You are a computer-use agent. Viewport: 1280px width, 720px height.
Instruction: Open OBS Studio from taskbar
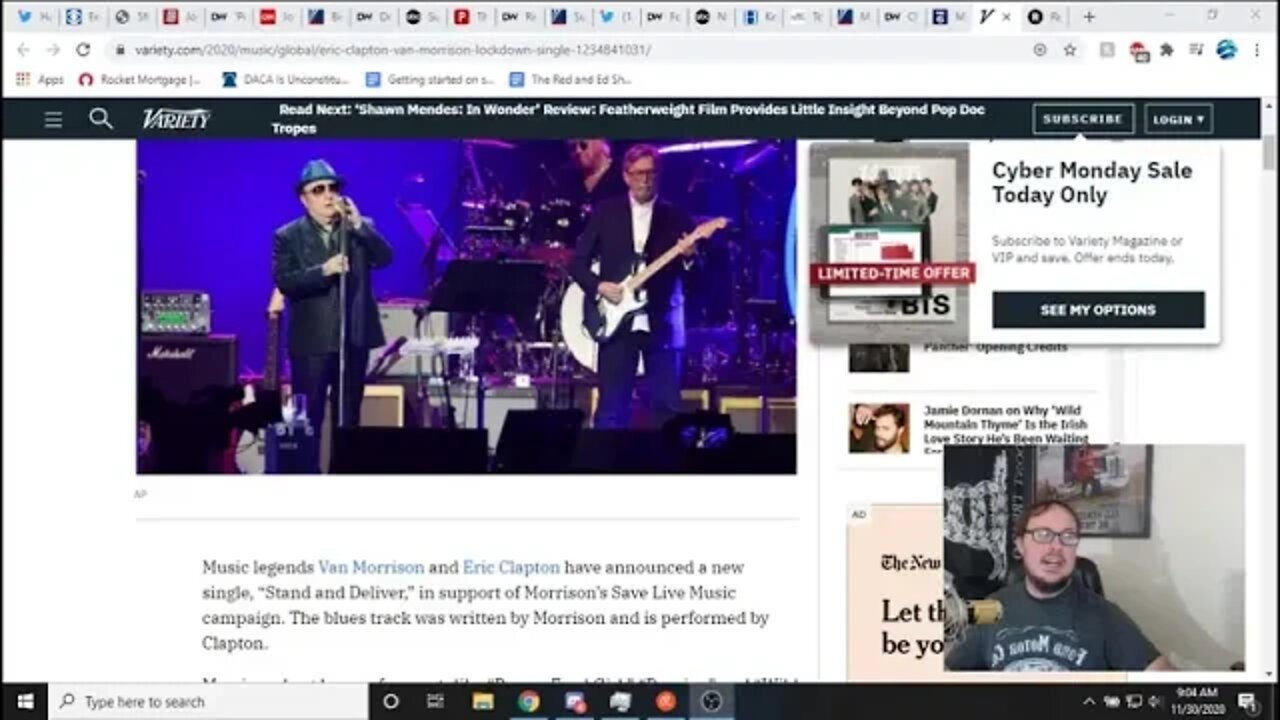[711, 701]
